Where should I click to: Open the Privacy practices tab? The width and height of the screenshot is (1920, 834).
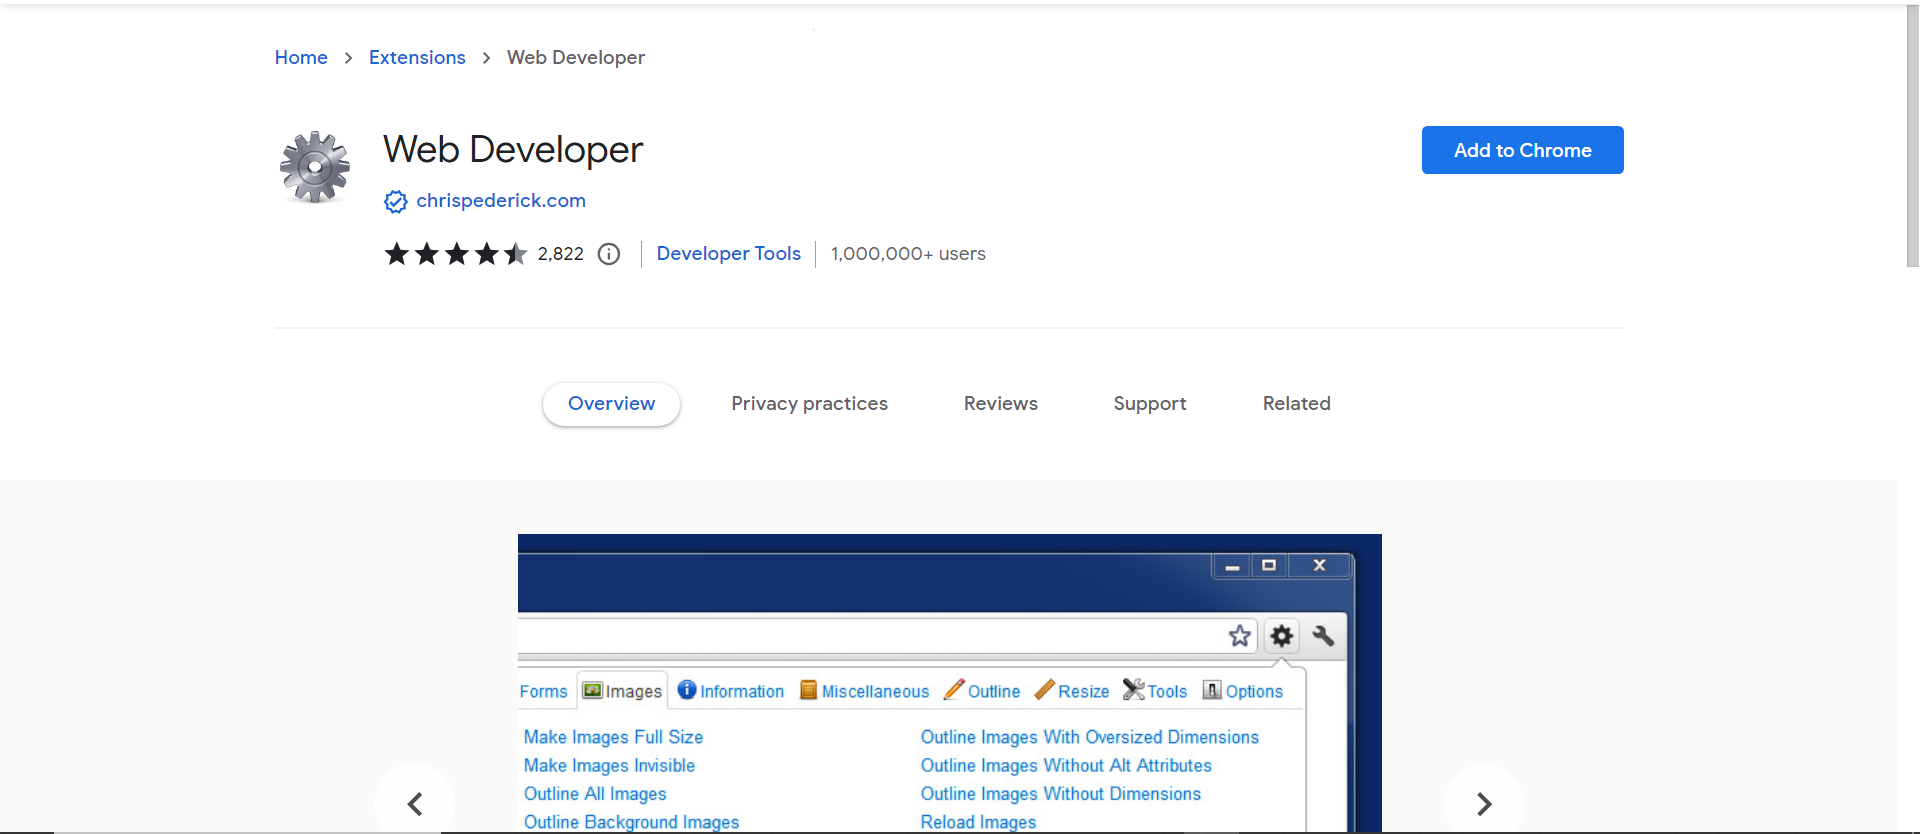pos(809,404)
